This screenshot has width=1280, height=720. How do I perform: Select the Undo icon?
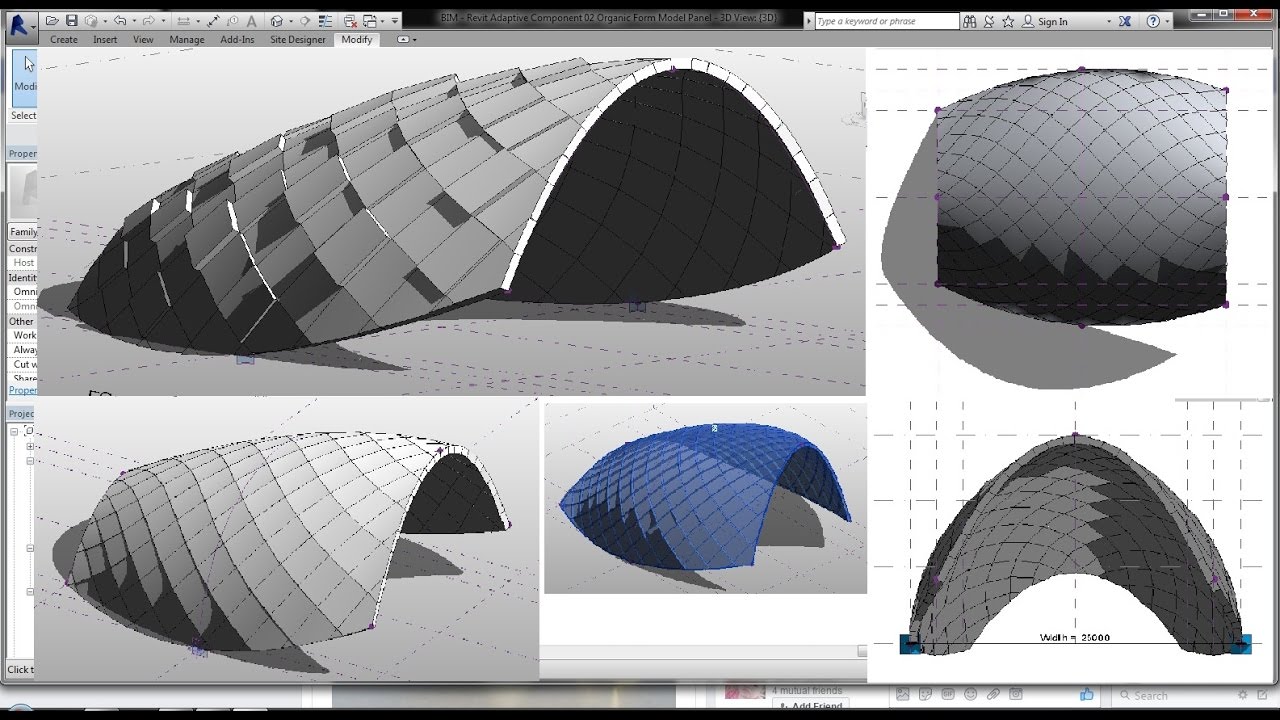(120, 20)
